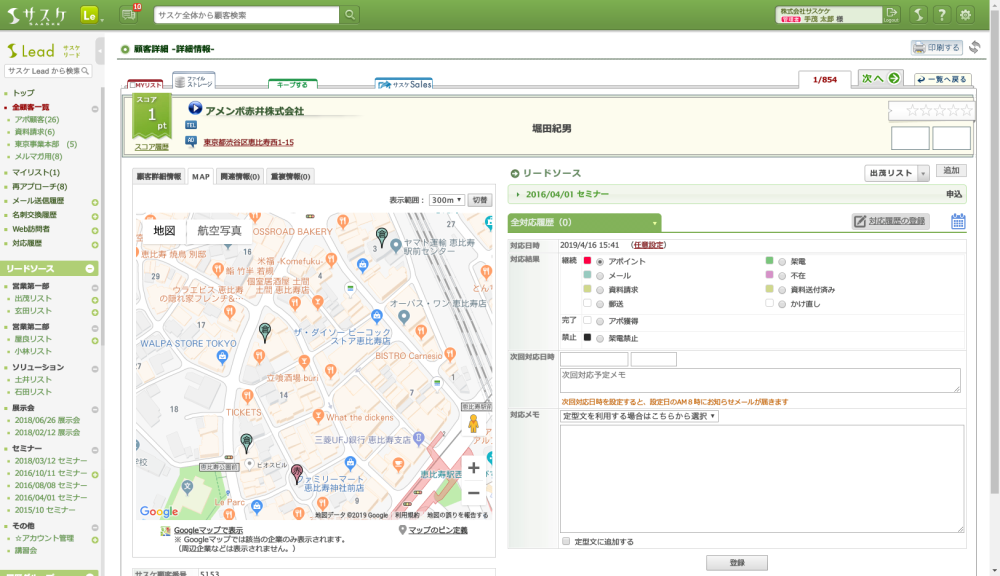Open the calendar icon next to 対応履歴の登録
This screenshot has width=1000, height=576.
click(957, 221)
